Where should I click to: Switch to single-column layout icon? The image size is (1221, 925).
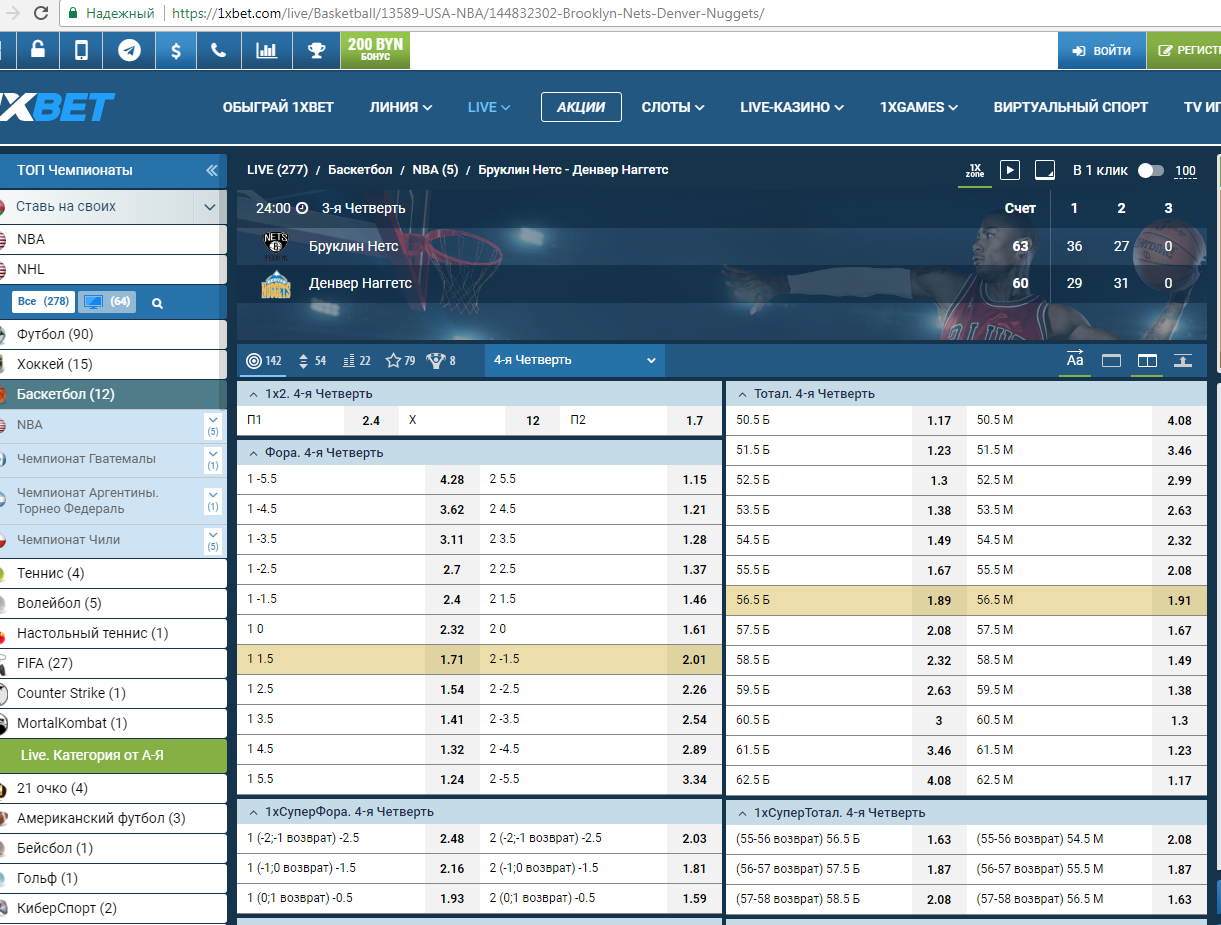(1111, 361)
